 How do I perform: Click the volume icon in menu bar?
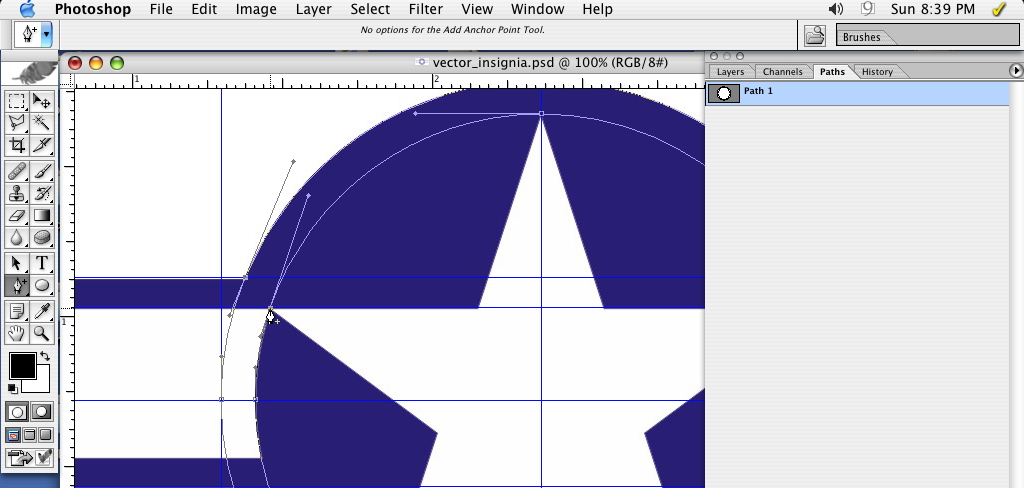click(835, 9)
